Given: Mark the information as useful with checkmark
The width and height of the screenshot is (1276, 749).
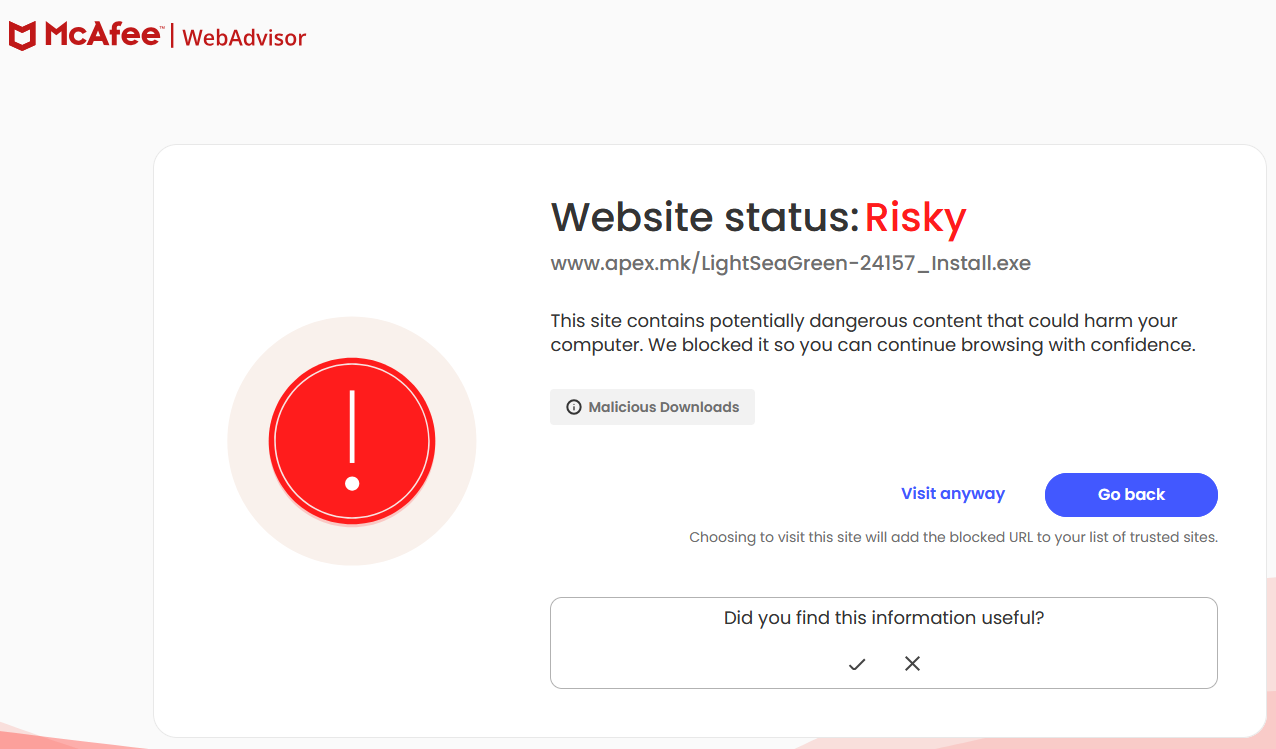Looking at the screenshot, I should (857, 664).
